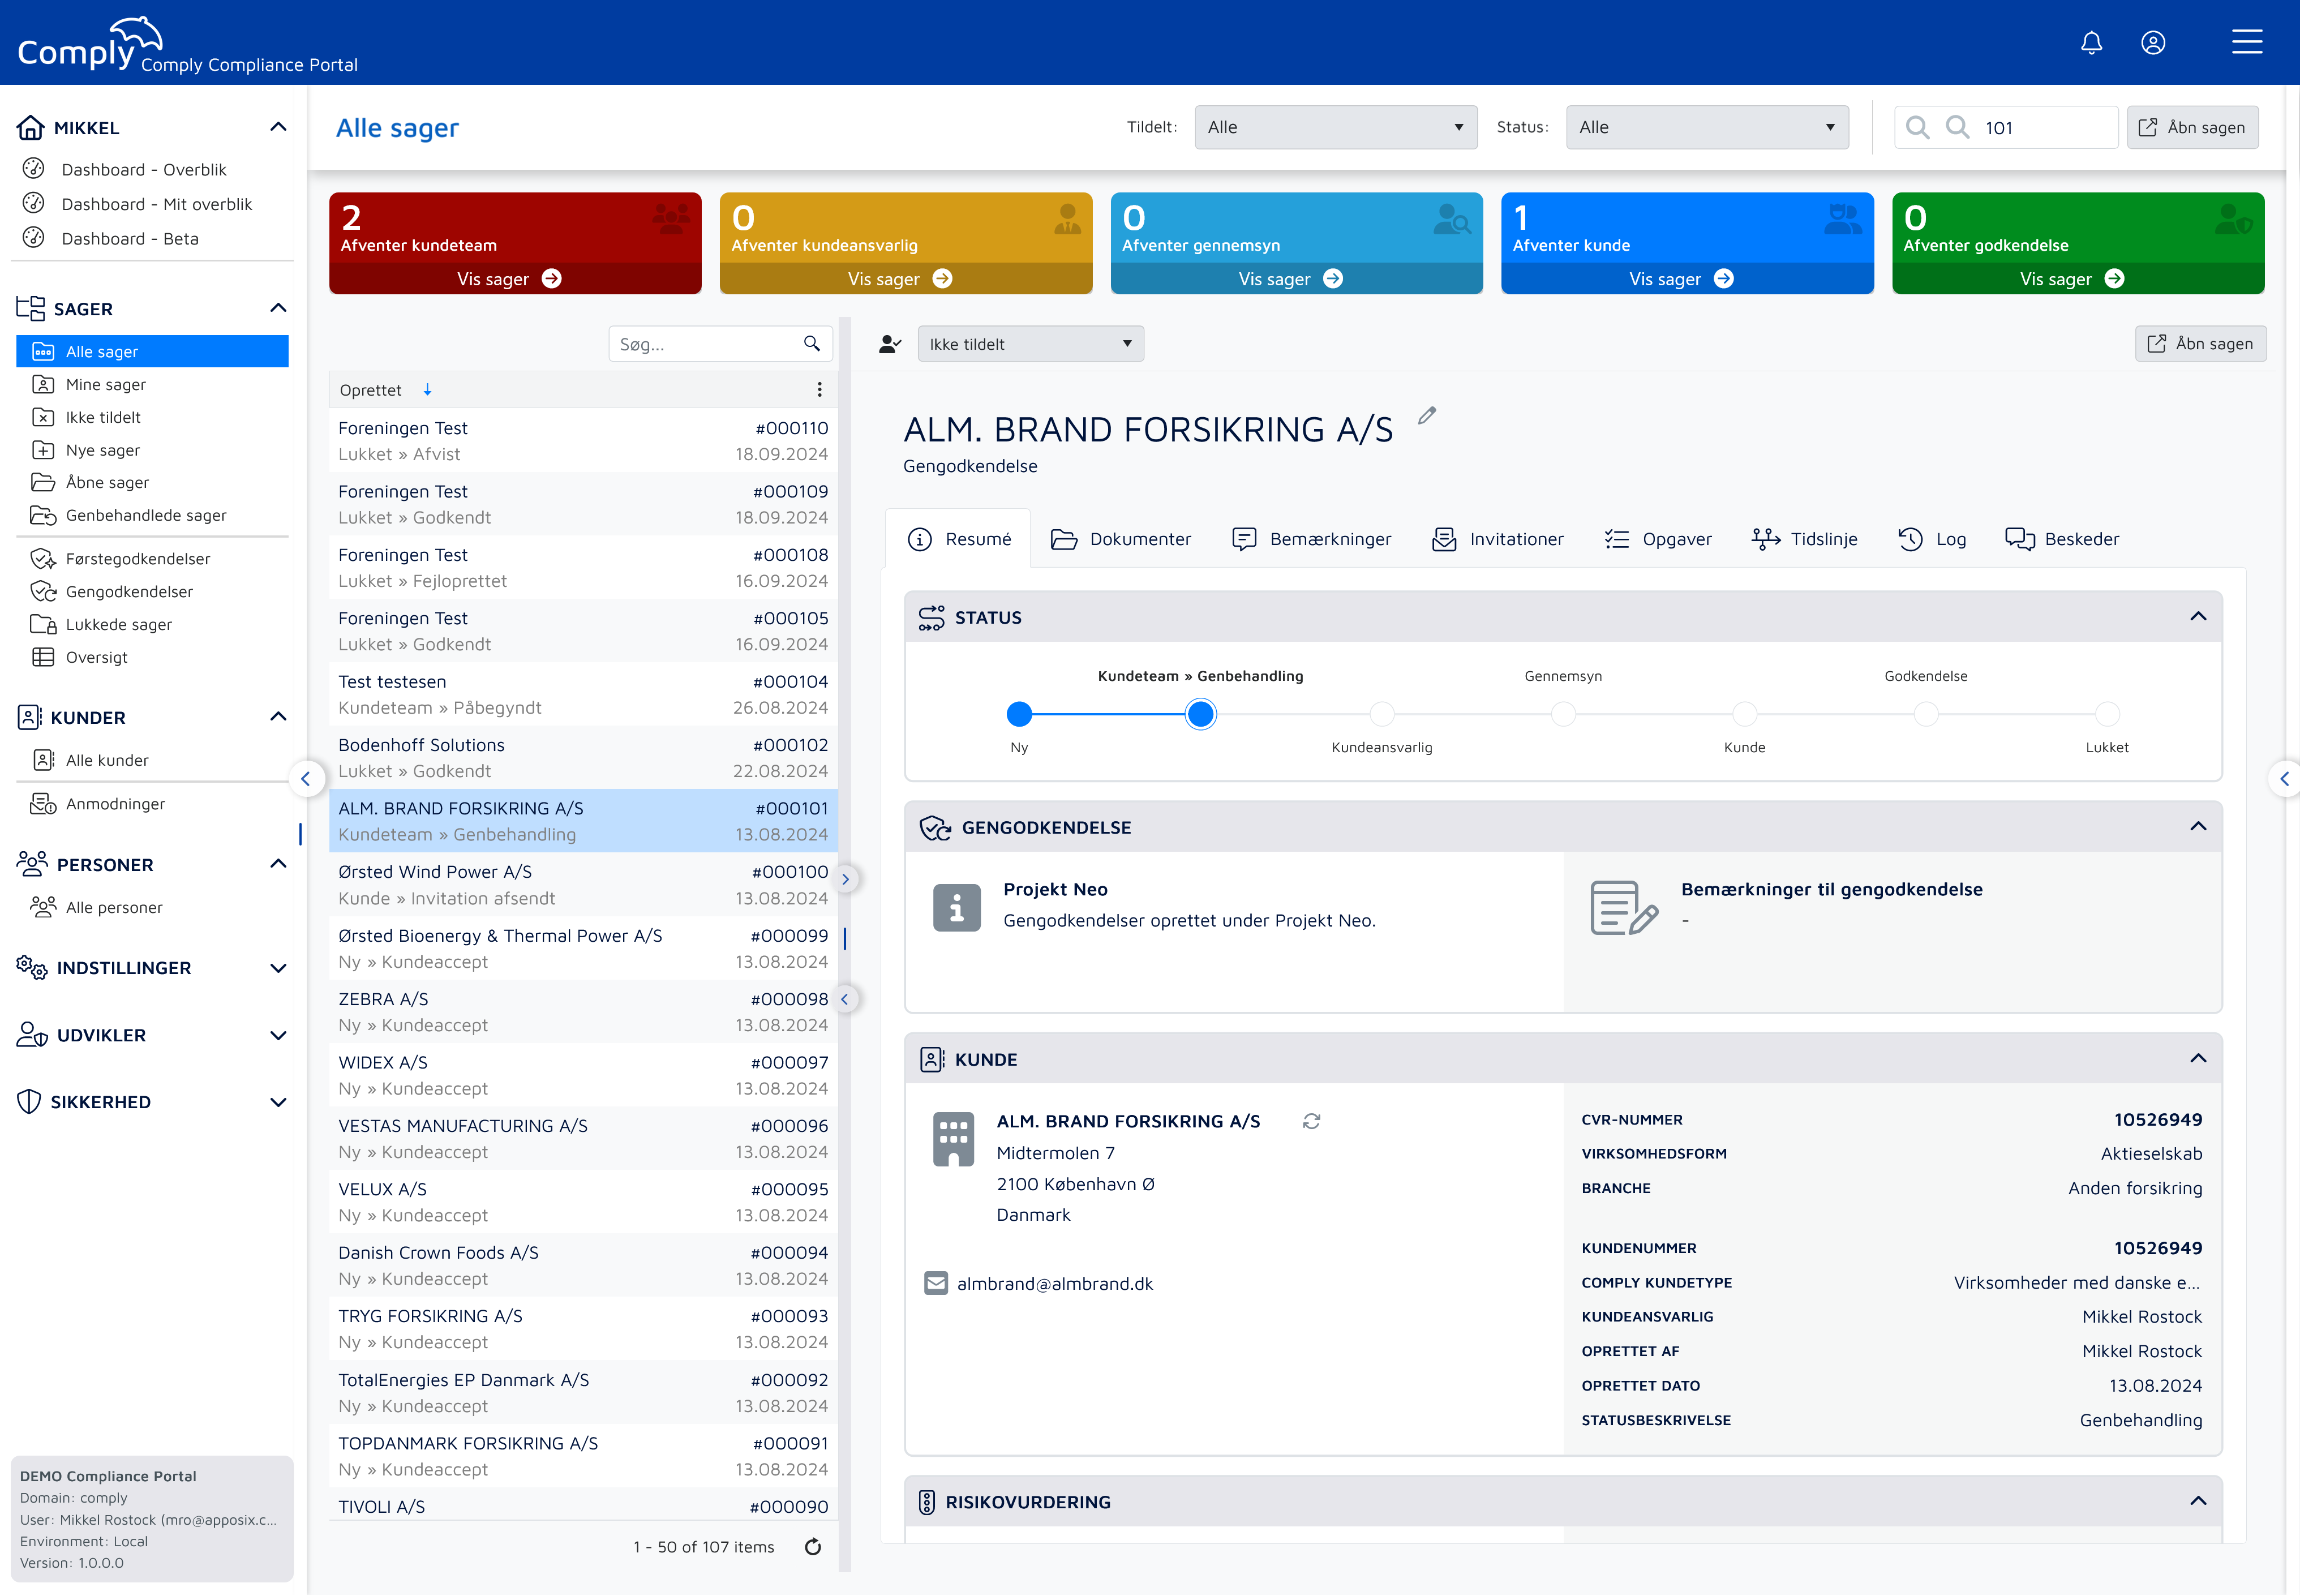The height and width of the screenshot is (1596, 2300).
Task: Expand the right side panel arrow
Action: [x=2284, y=779]
